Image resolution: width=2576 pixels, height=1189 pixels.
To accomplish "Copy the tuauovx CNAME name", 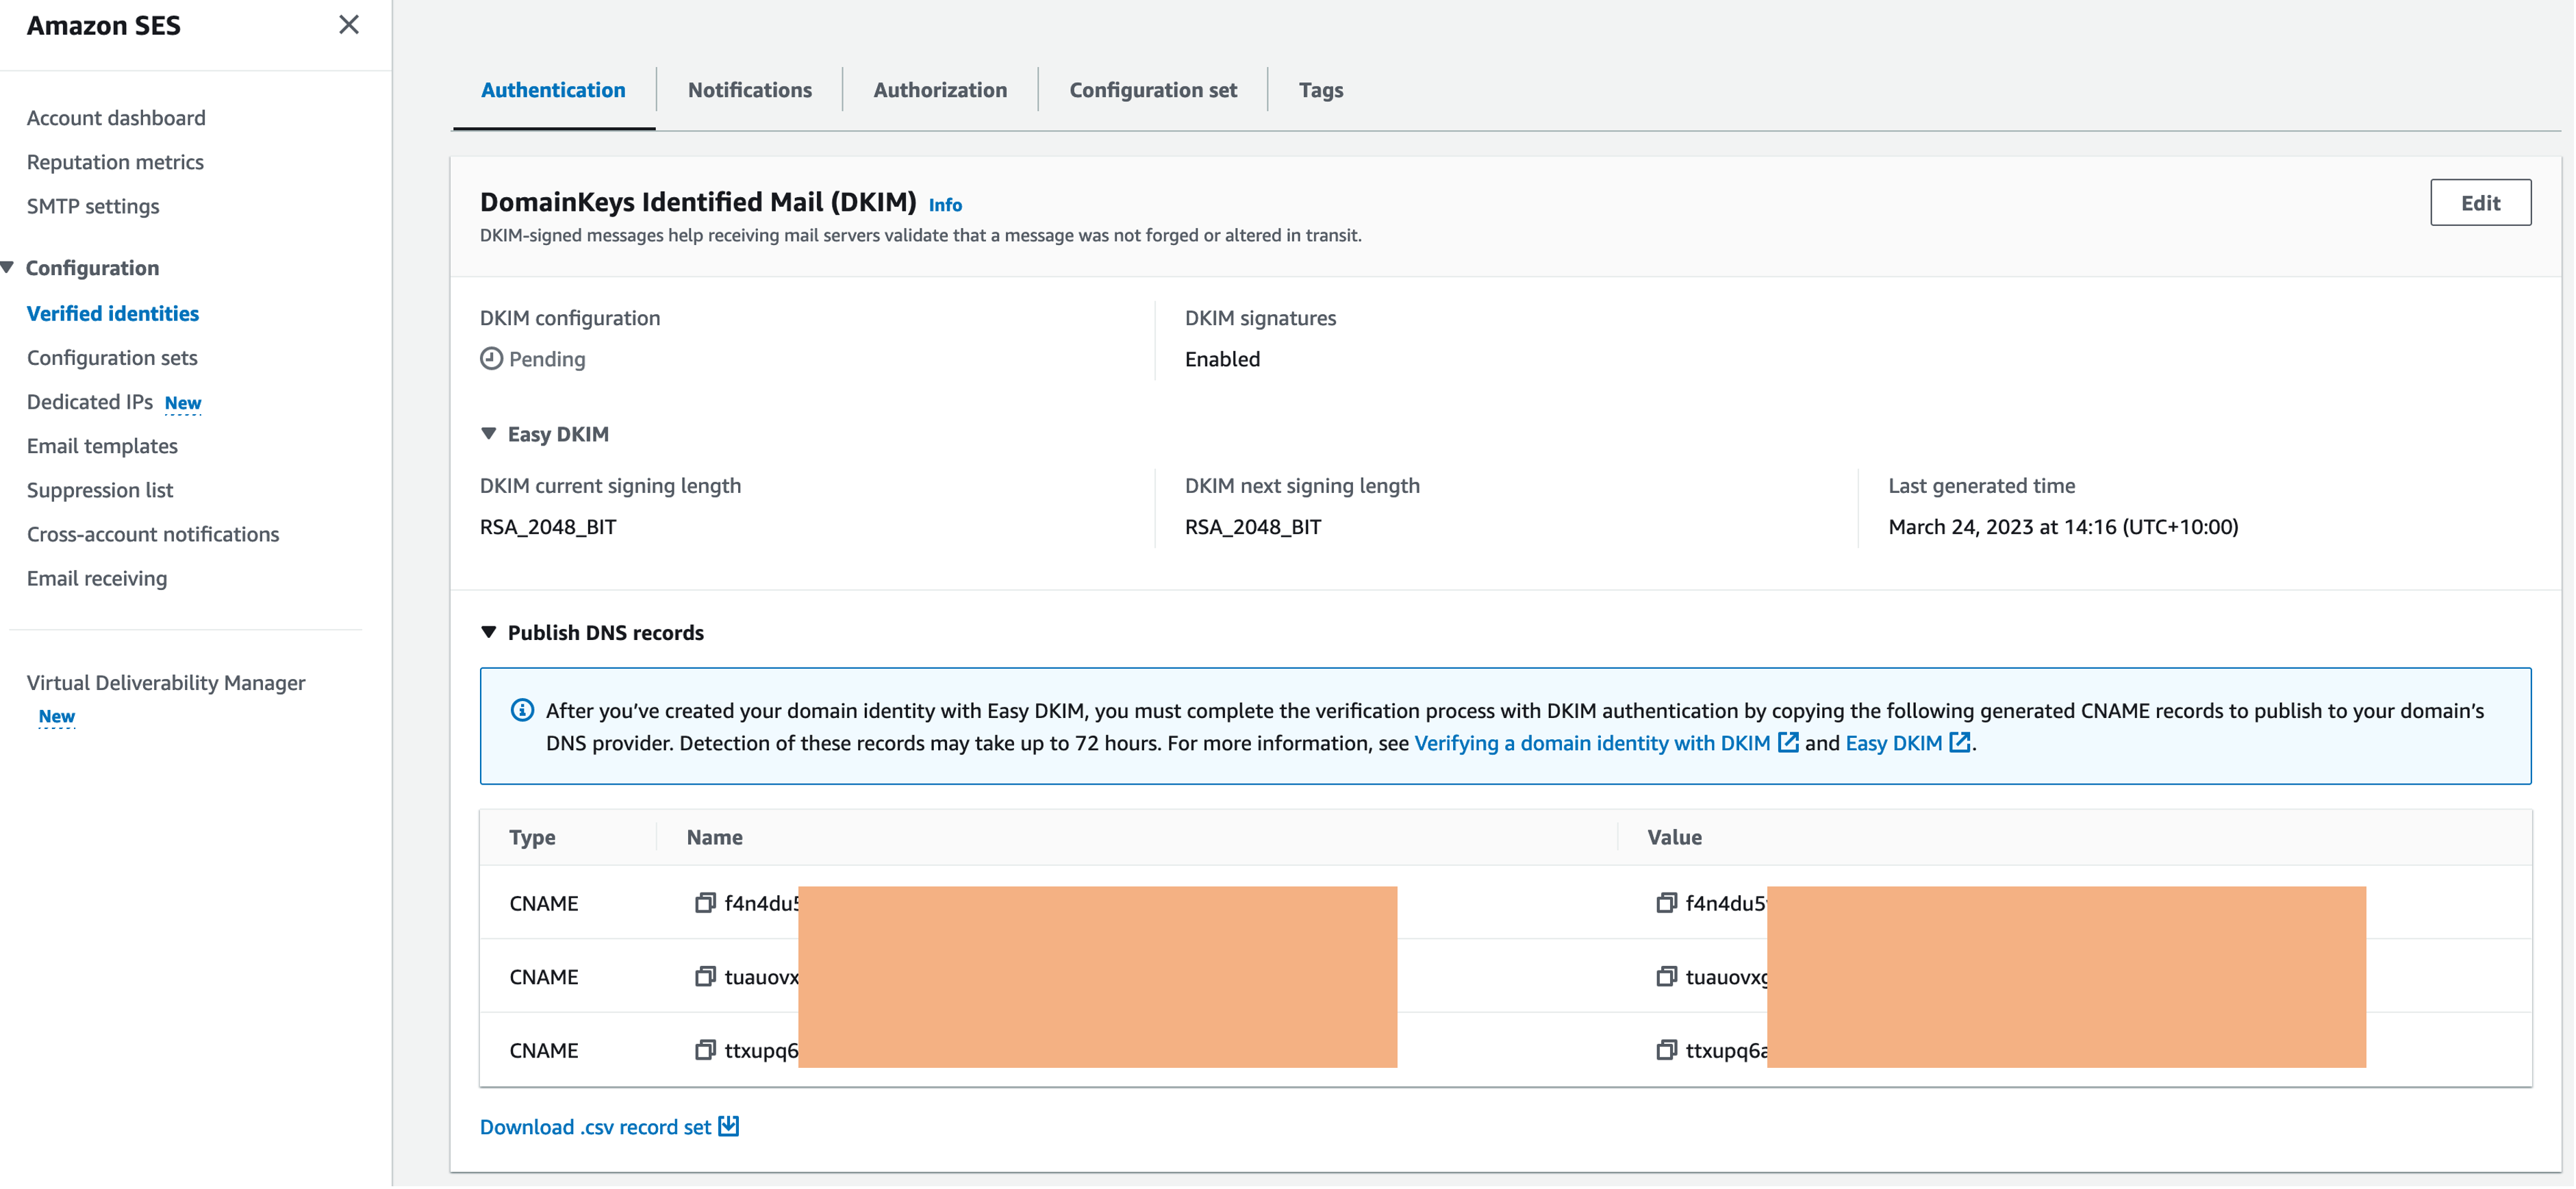I will click(x=705, y=978).
